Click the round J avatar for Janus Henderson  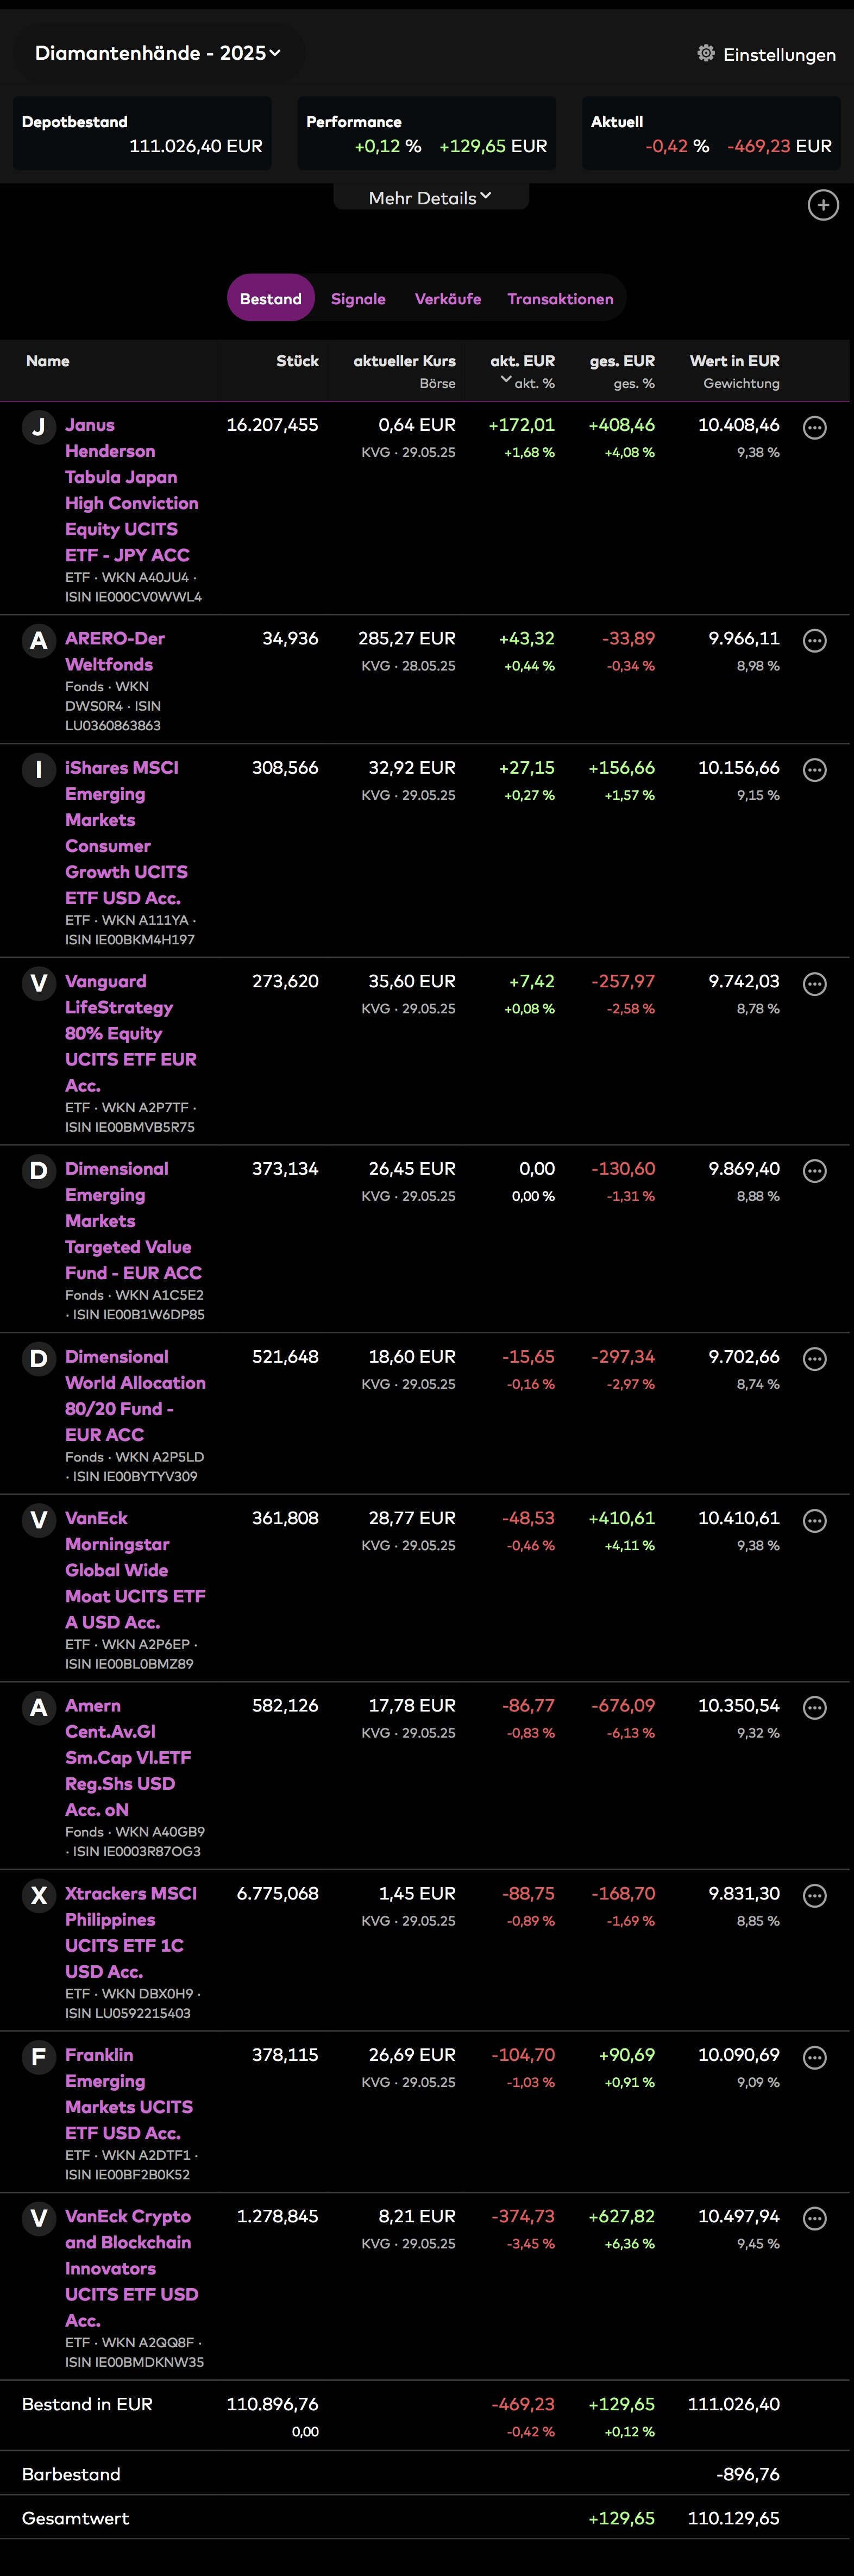click(x=39, y=428)
